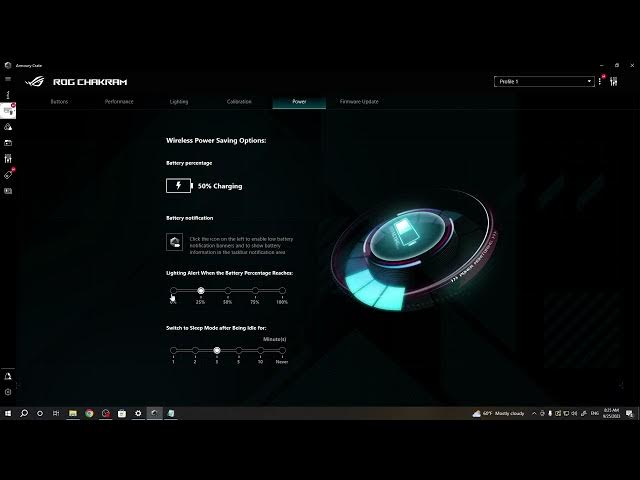Open Cortana circle on the taskbar
This screenshot has height=480, width=640.
coord(40,413)
